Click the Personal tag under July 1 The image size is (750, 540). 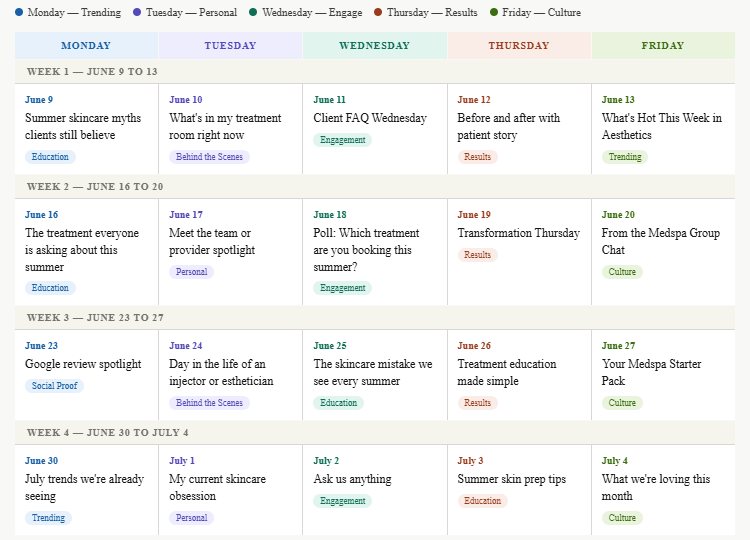click(191, 518)
